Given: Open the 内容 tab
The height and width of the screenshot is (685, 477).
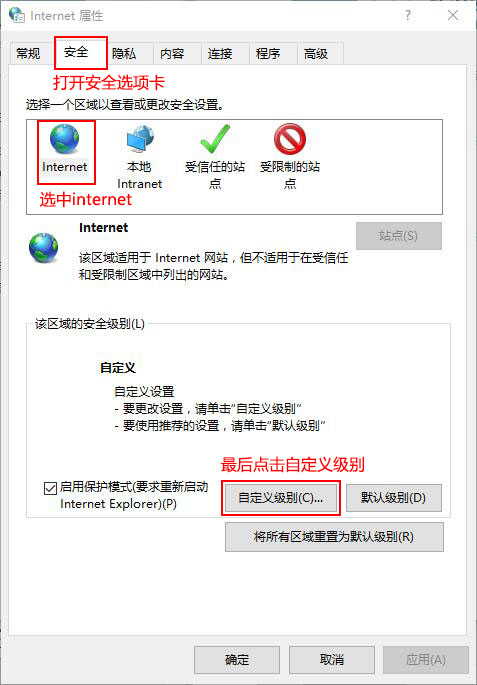Looking at the screenshot, I should click(x=172, y=54).
